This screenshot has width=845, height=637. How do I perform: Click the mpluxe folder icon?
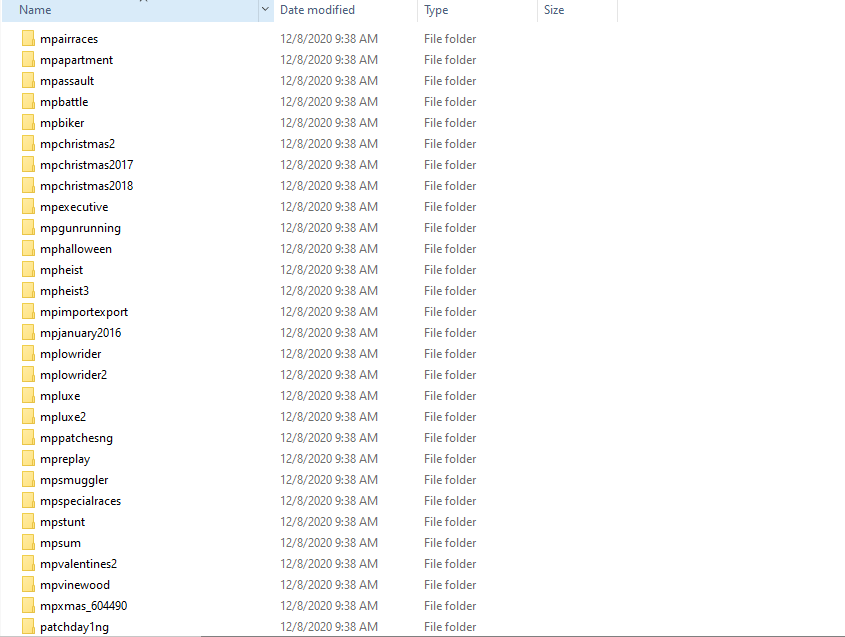[x=29, y=396]
